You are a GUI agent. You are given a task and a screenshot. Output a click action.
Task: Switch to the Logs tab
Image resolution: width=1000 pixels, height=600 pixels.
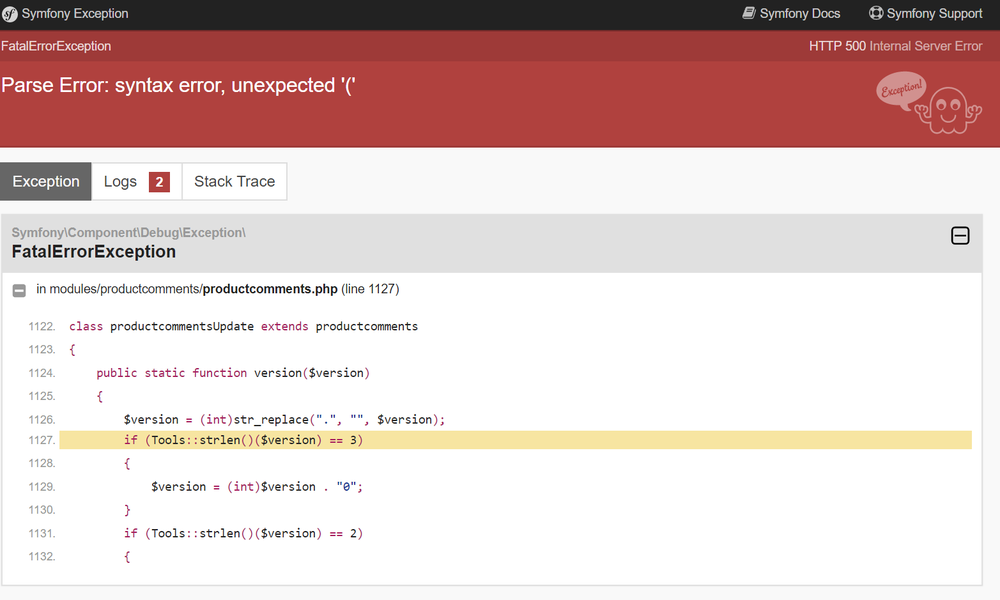coord(120,182)
